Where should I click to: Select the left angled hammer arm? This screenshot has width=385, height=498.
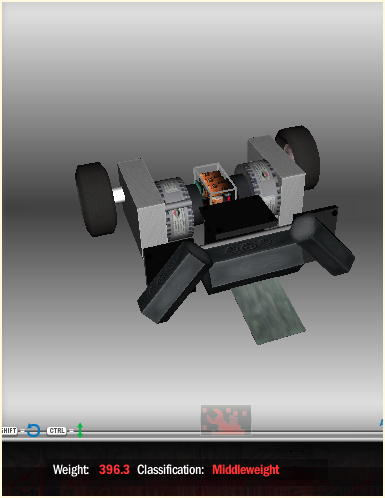pyautogui.click(x=173, y=283)
